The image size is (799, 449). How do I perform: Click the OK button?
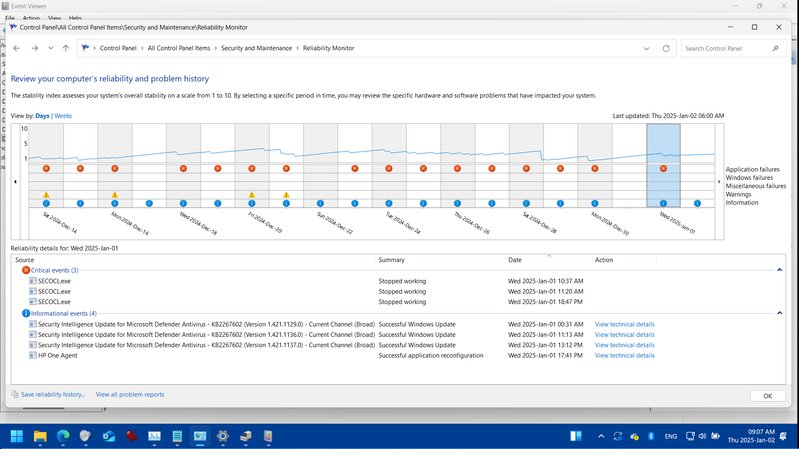click(x=767, y=396)
